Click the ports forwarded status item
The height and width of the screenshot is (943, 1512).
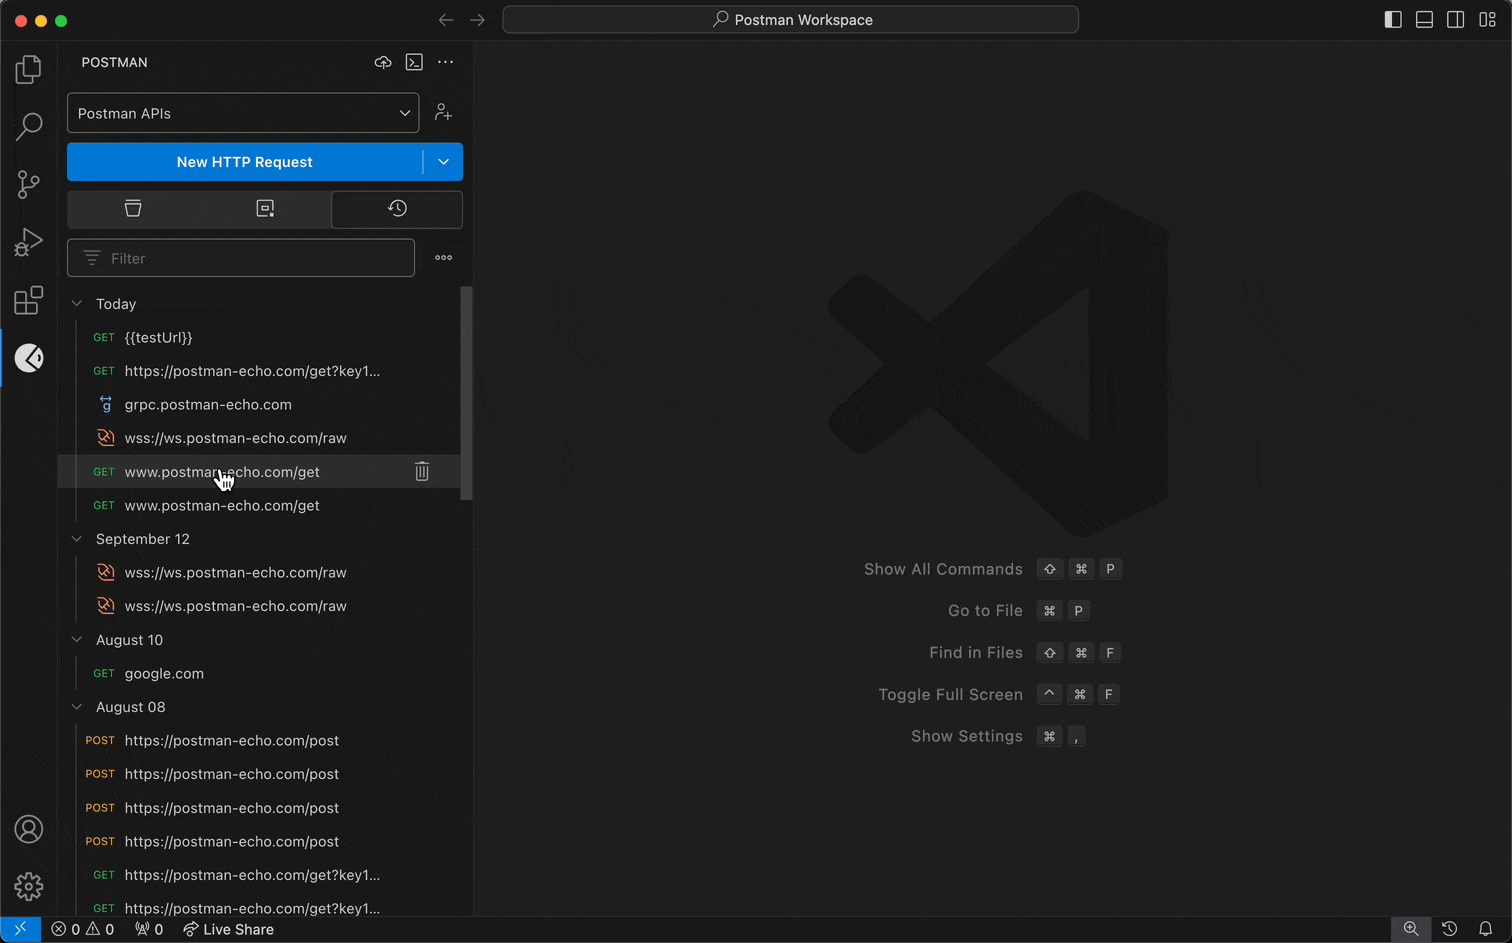149,929
